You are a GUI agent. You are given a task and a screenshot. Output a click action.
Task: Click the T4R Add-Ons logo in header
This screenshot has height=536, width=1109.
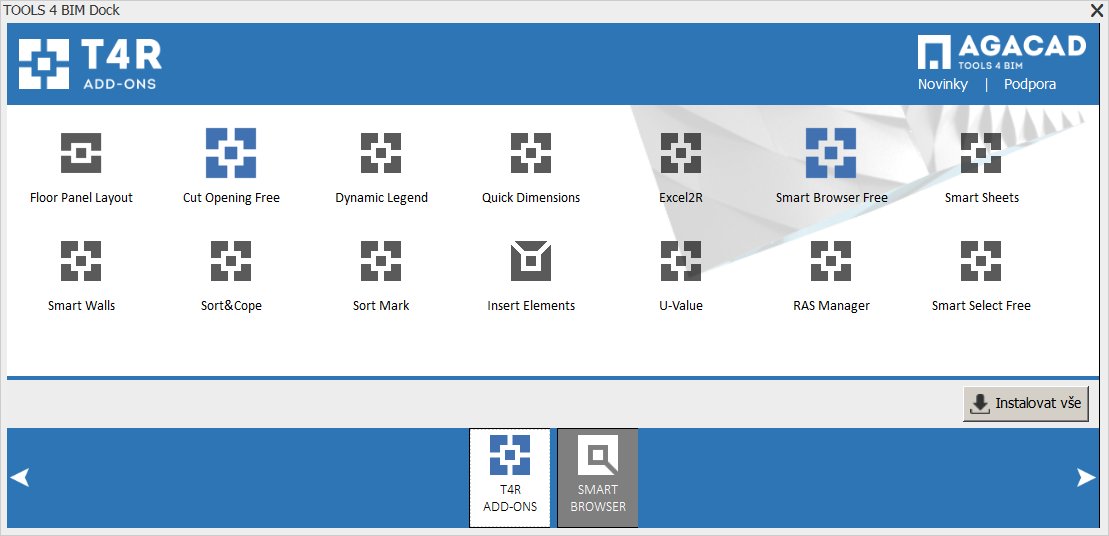[x=90, y=64]
